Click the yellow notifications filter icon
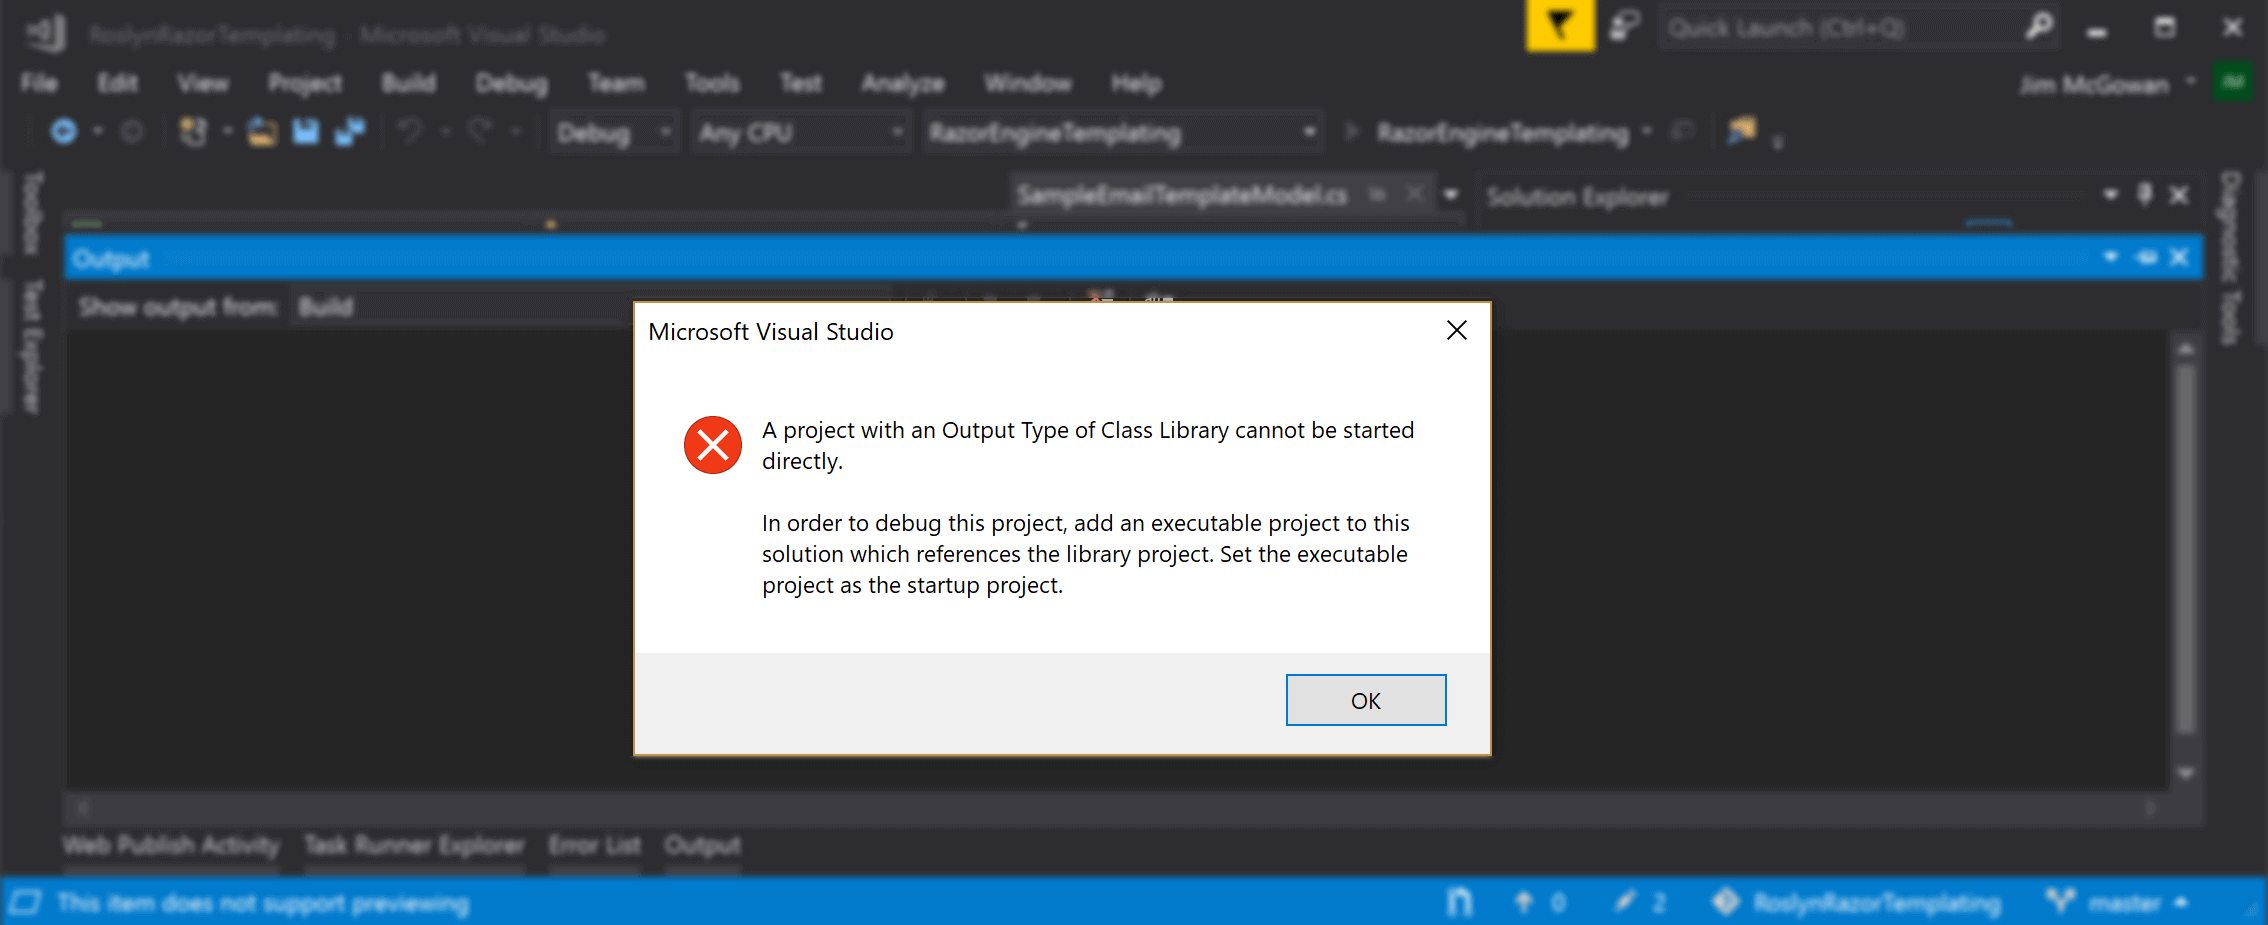 tap(1560, 25)
